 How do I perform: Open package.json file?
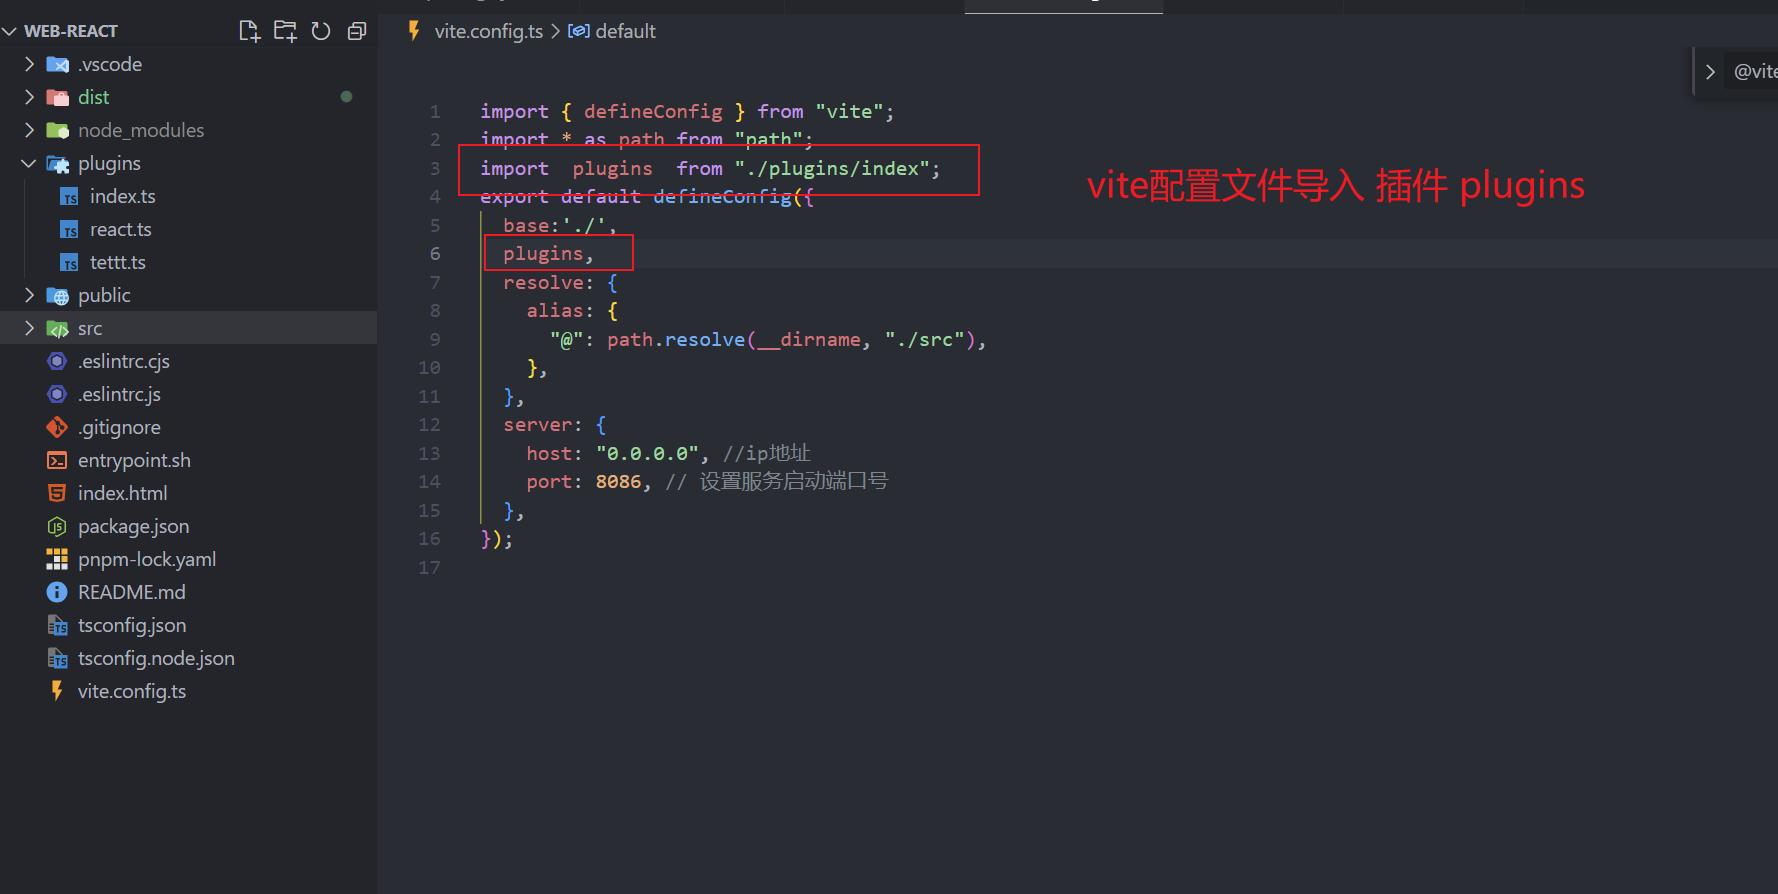(x=133, y=526)
